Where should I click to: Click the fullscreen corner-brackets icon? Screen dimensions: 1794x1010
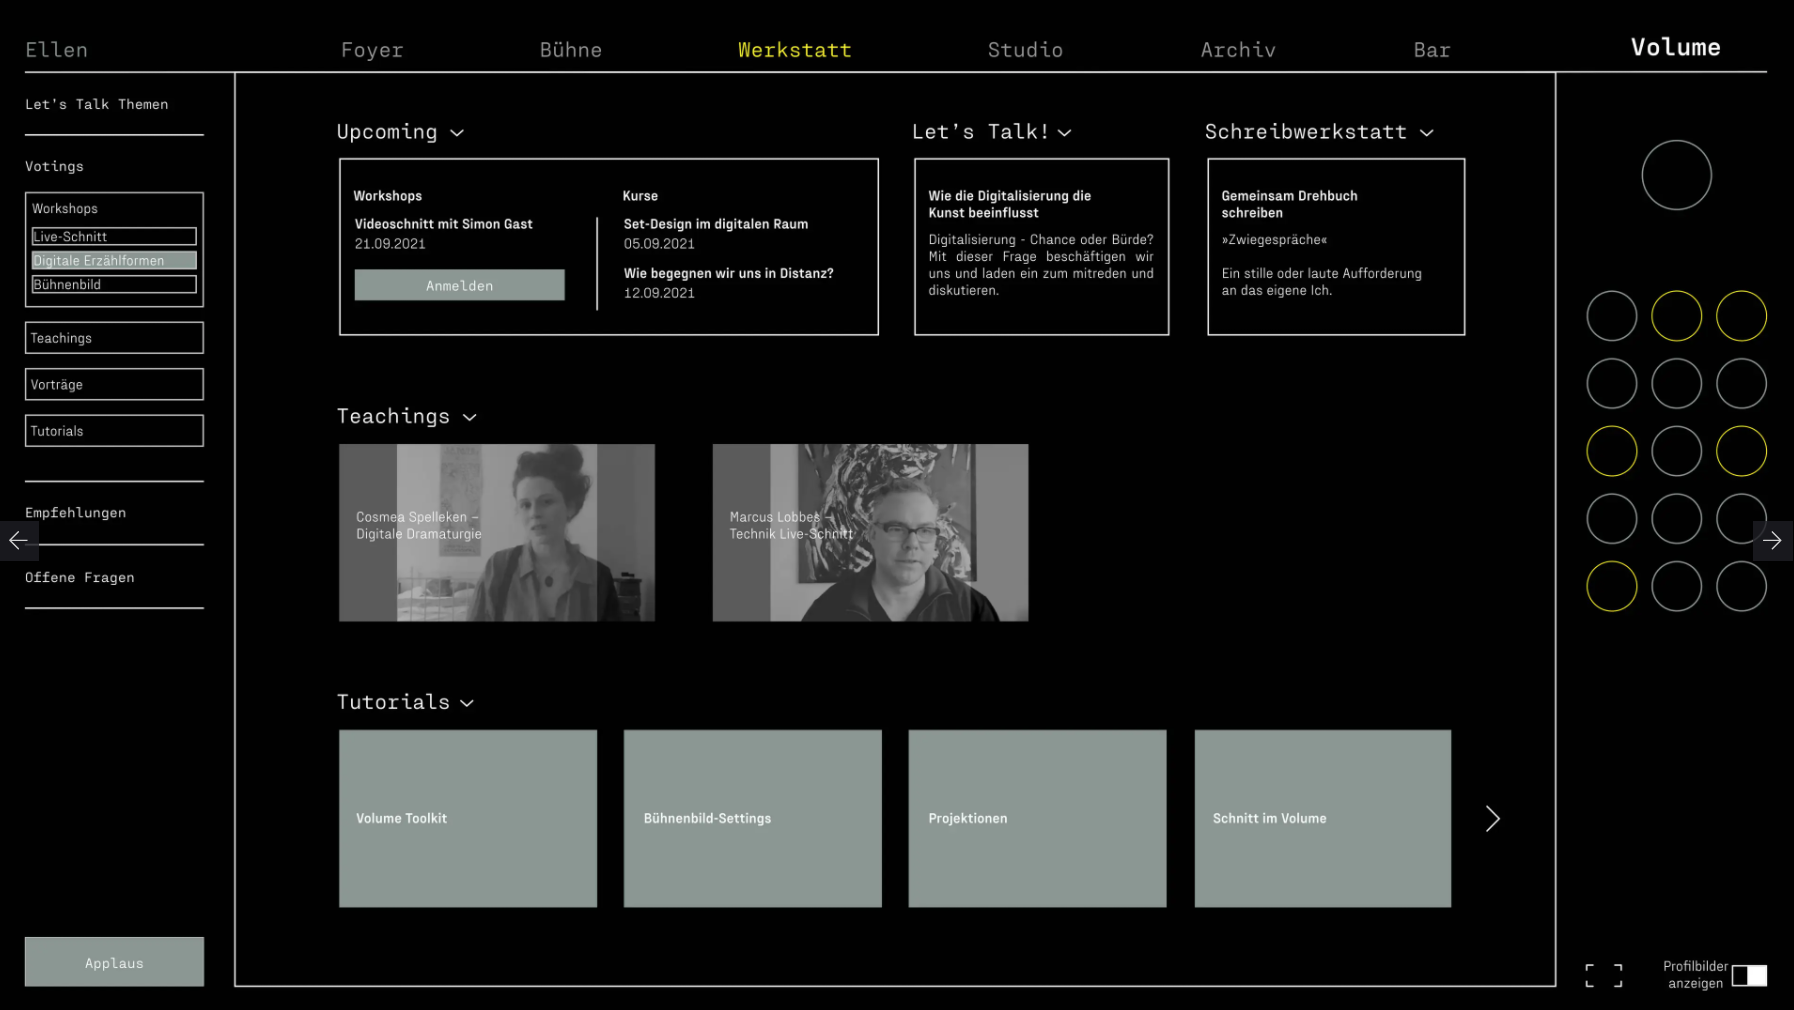tap(1604, 976)
